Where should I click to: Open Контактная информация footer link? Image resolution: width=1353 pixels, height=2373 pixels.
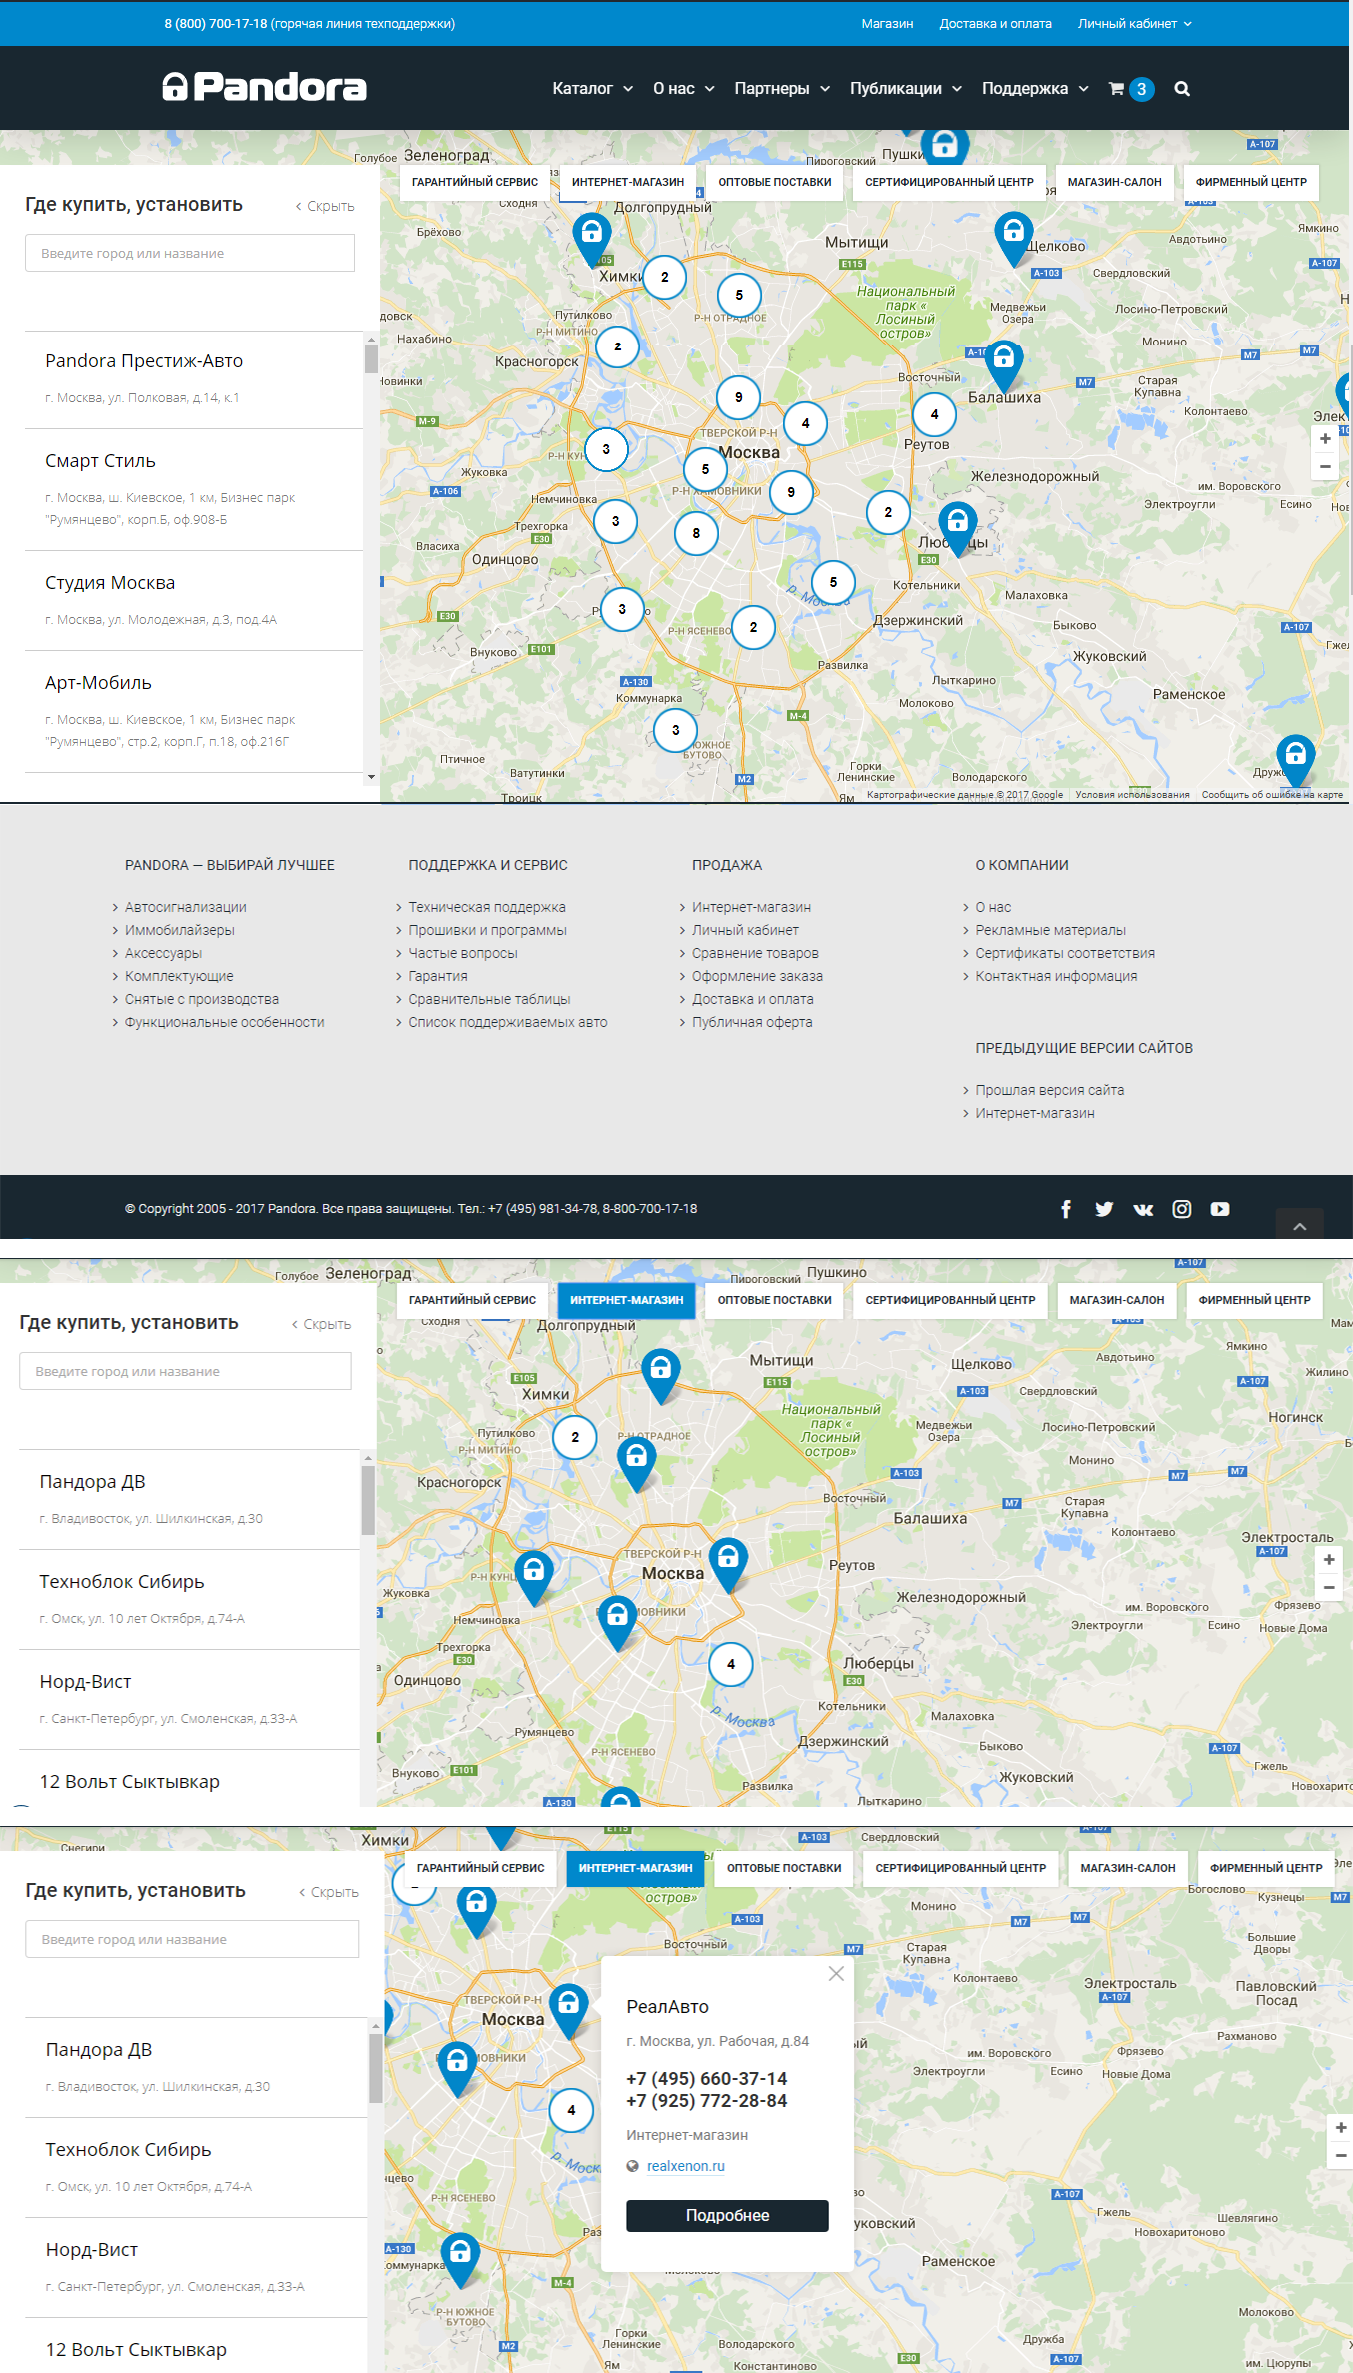point(1056,976)
